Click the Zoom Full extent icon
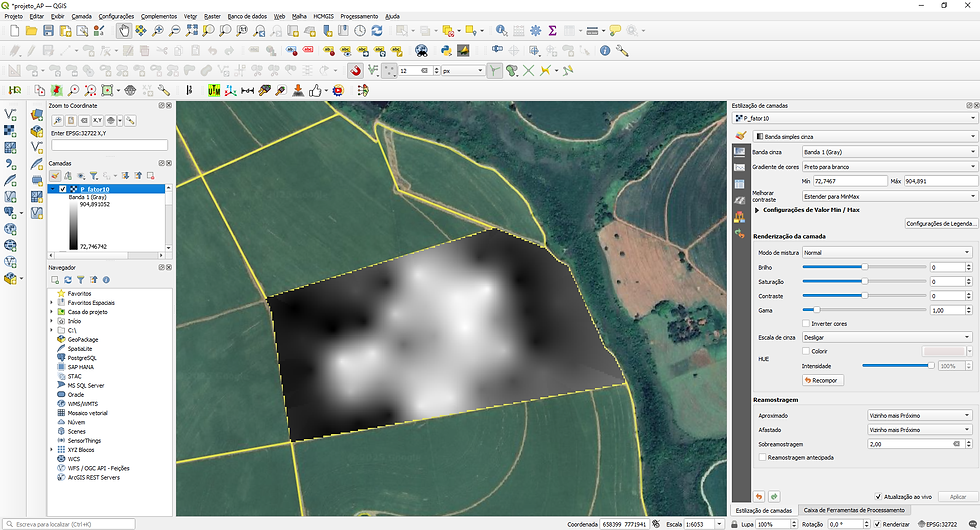The image size is (980, 530). point(192,31)
